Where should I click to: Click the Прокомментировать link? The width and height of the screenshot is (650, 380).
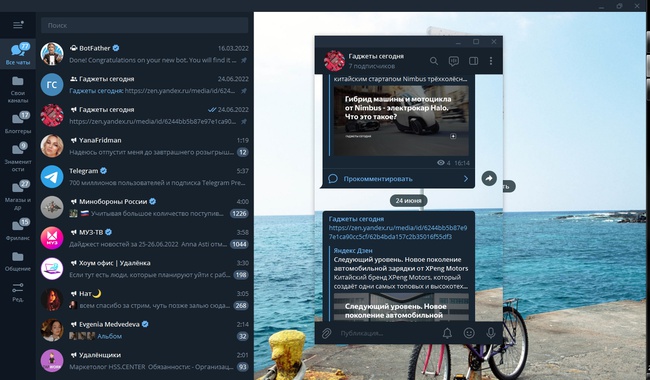(x=378, y=179)
